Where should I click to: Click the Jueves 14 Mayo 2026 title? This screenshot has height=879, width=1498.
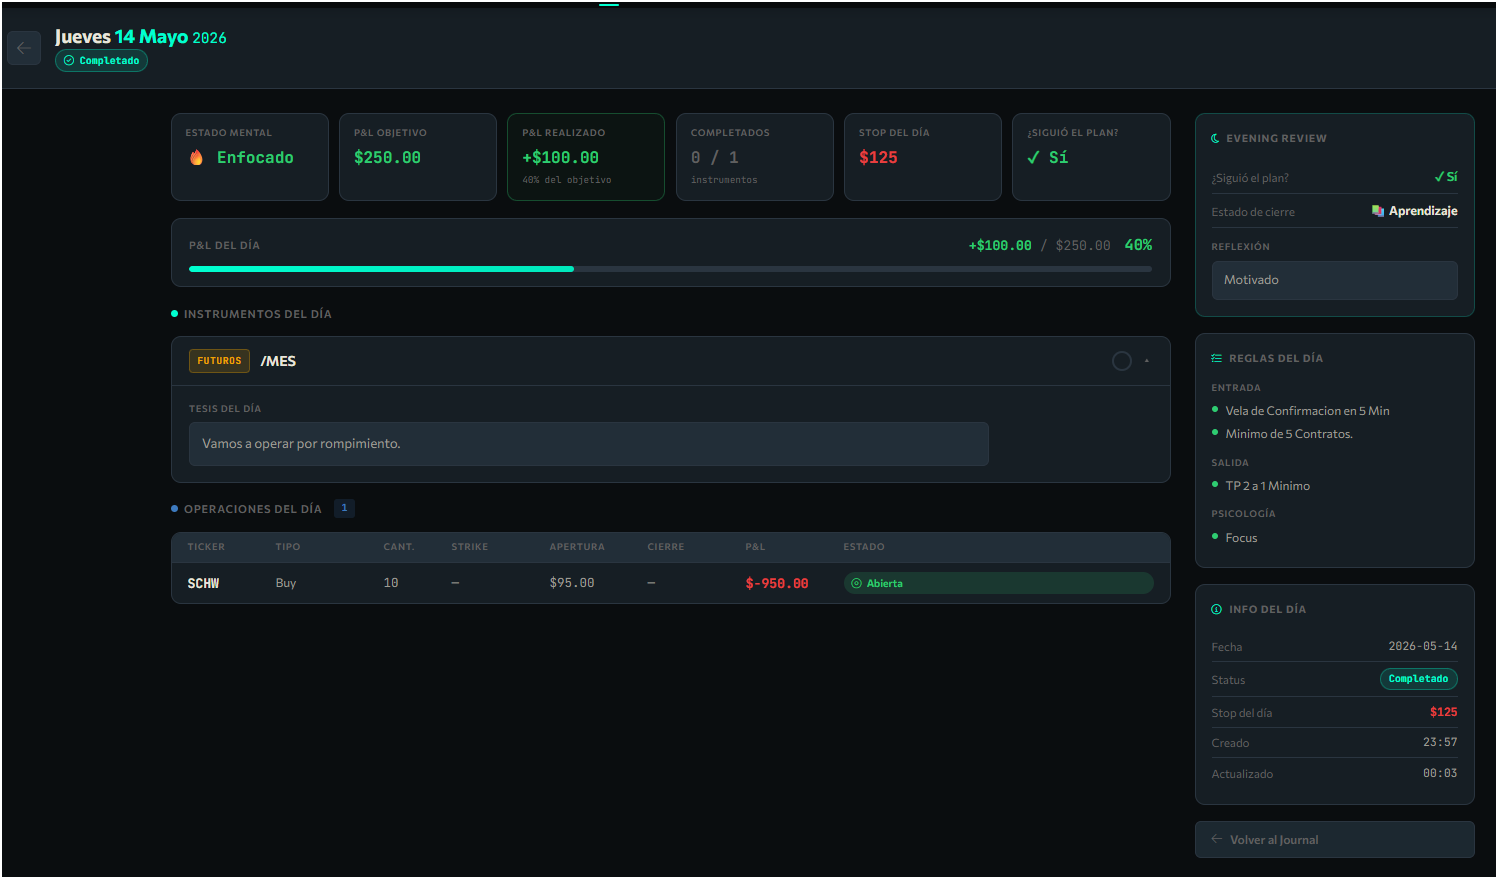click(141, 37)
